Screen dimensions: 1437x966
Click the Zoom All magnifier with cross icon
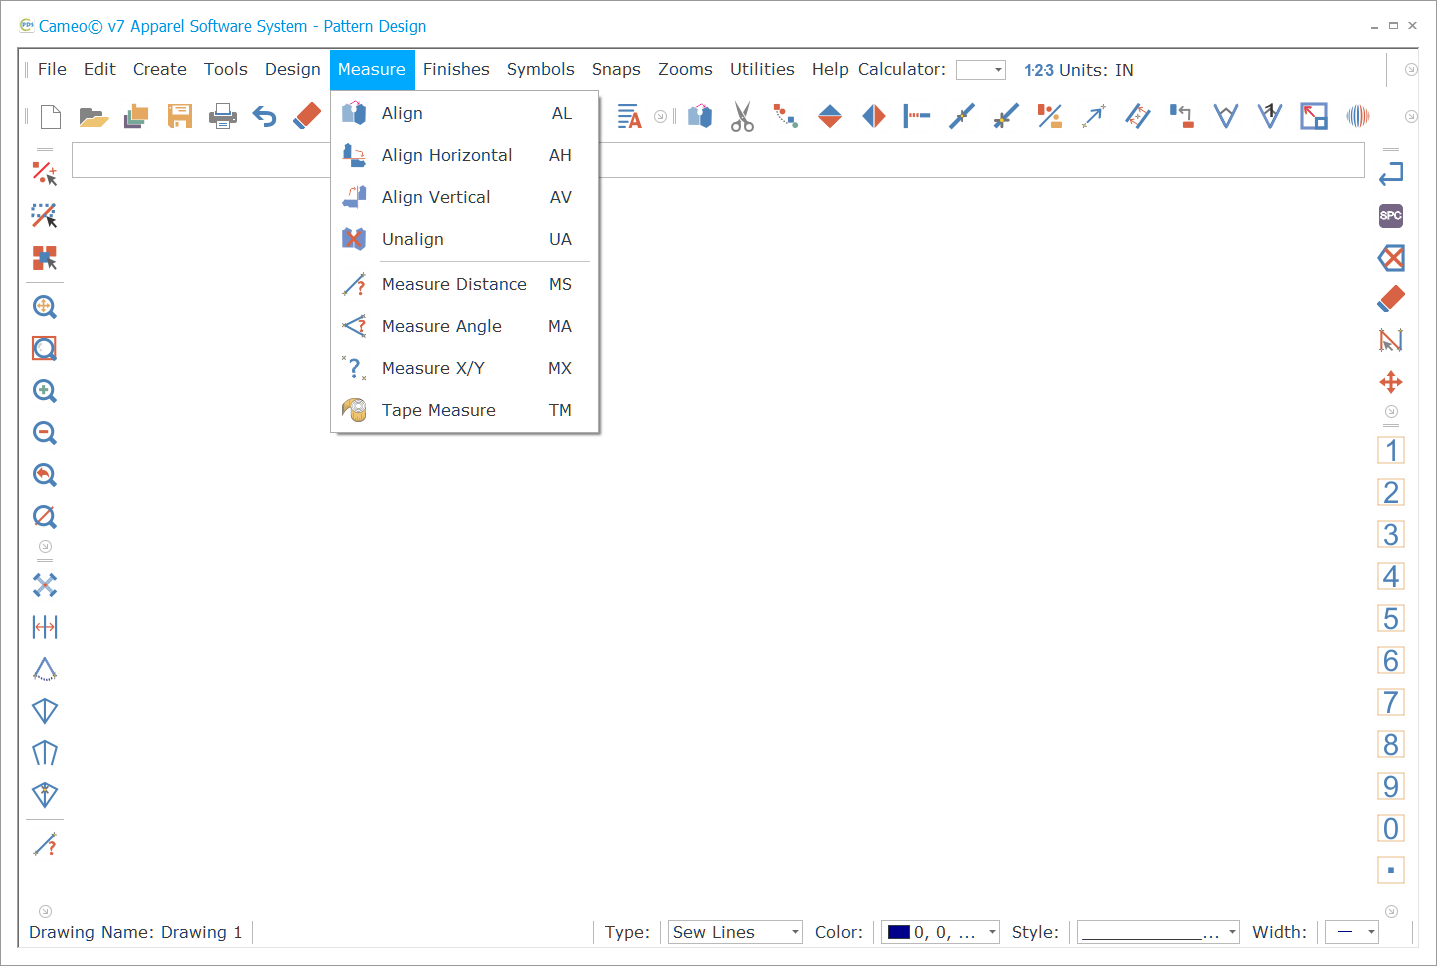tap(45, 307)
